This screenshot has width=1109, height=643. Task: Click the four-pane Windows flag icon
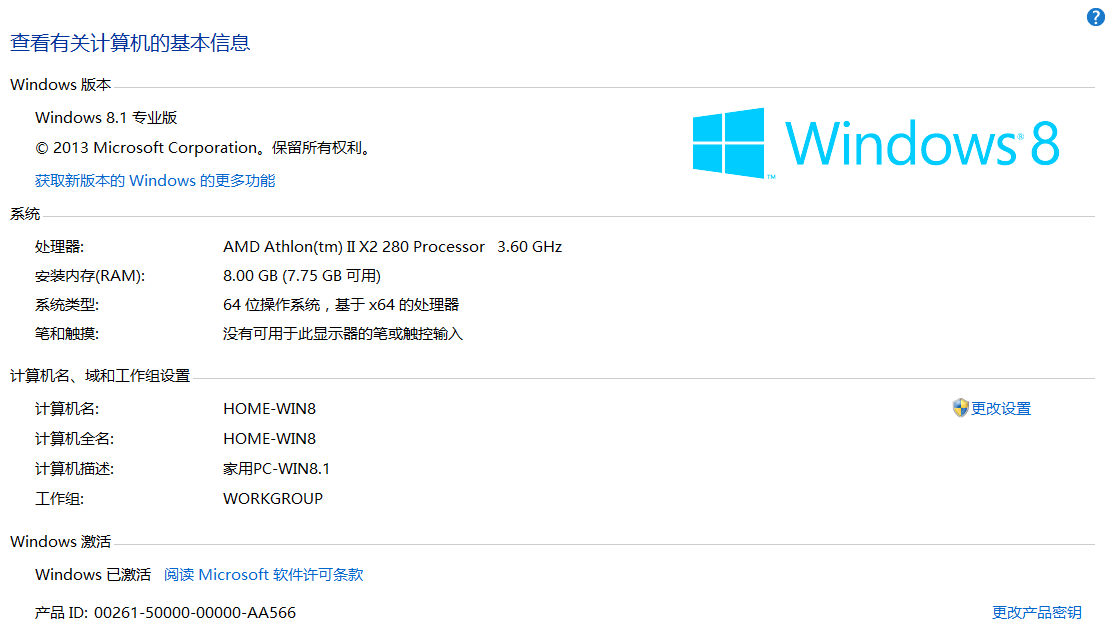pyautogui.click(x=730, y=143)
